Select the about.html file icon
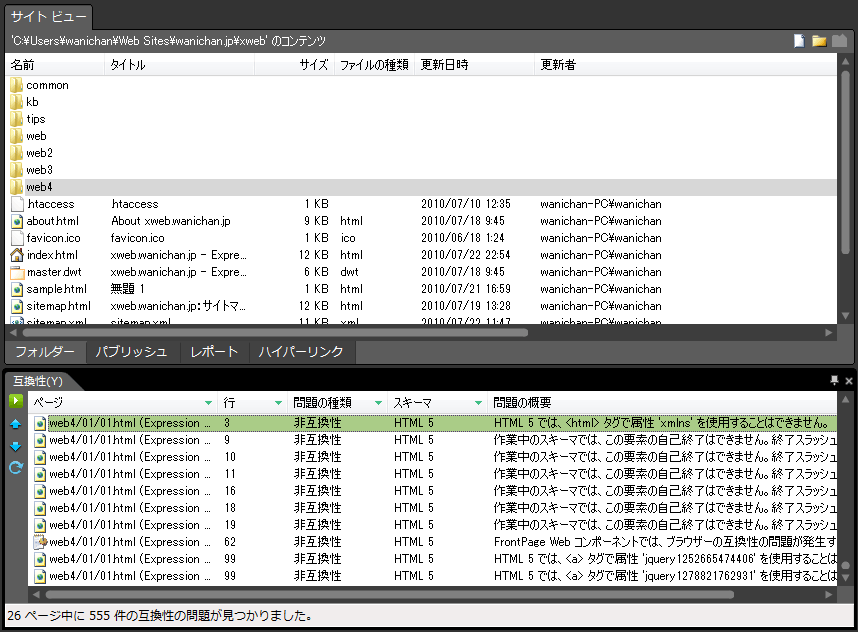This screenshot has height=632, width=858. click(x=17, y=221)
